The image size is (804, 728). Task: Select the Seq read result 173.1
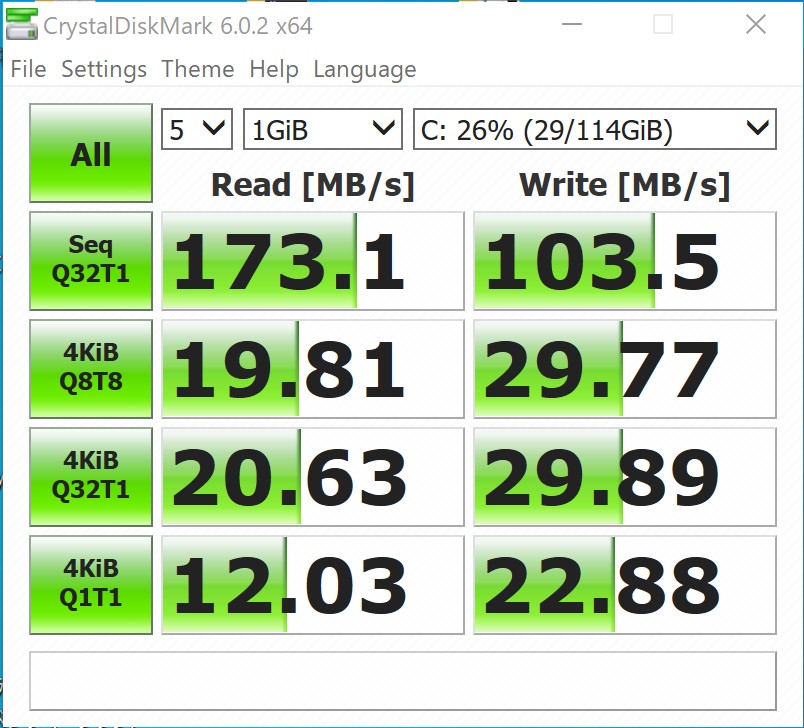pos(313,261)
